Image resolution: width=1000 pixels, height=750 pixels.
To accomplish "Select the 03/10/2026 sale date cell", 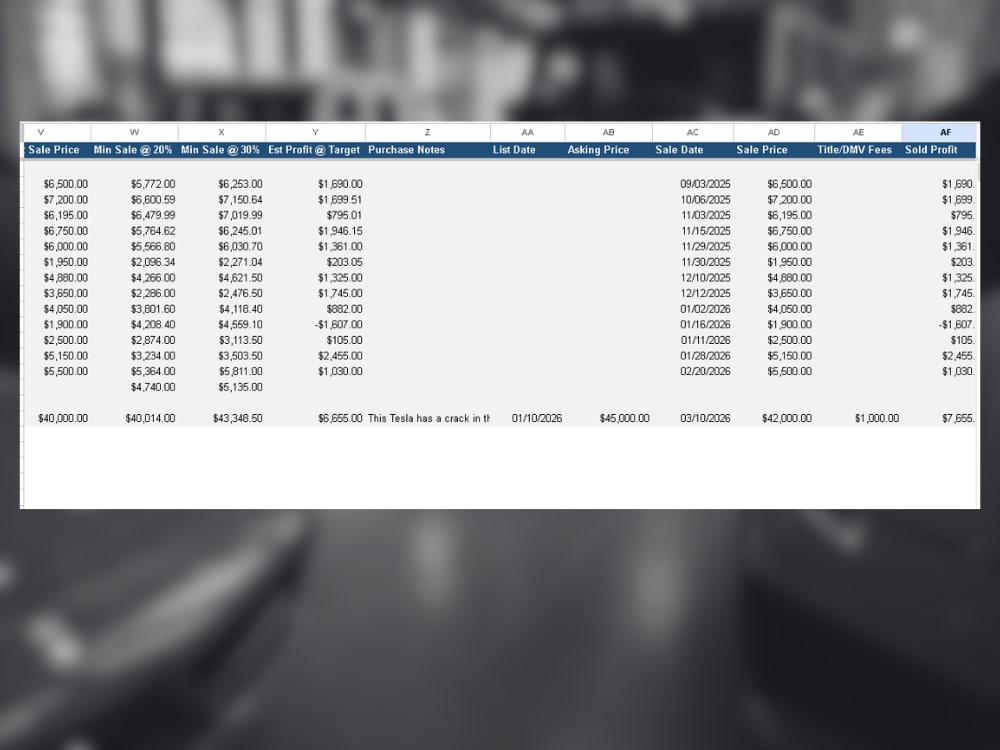I will click(x=693, y=418).
